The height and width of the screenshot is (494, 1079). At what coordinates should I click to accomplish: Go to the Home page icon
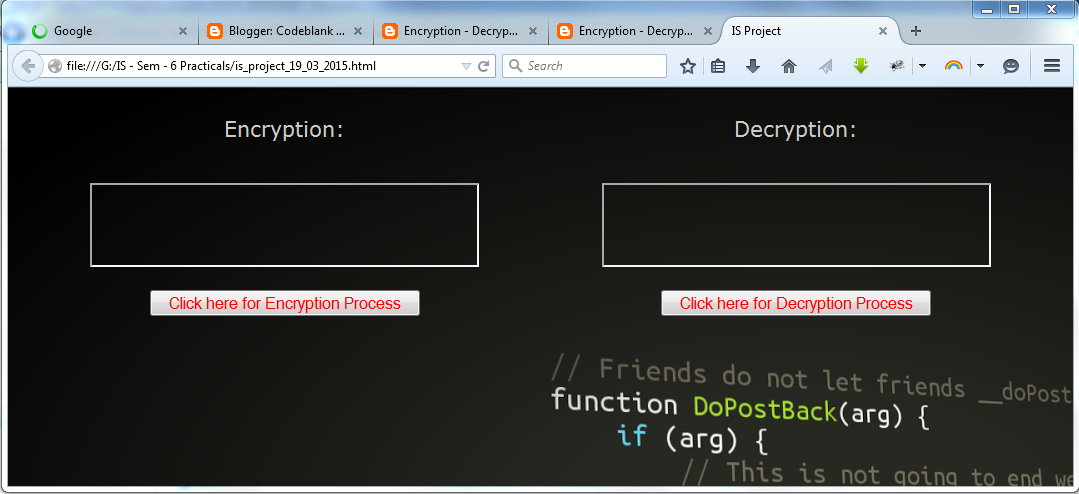[x=789, y=66]
